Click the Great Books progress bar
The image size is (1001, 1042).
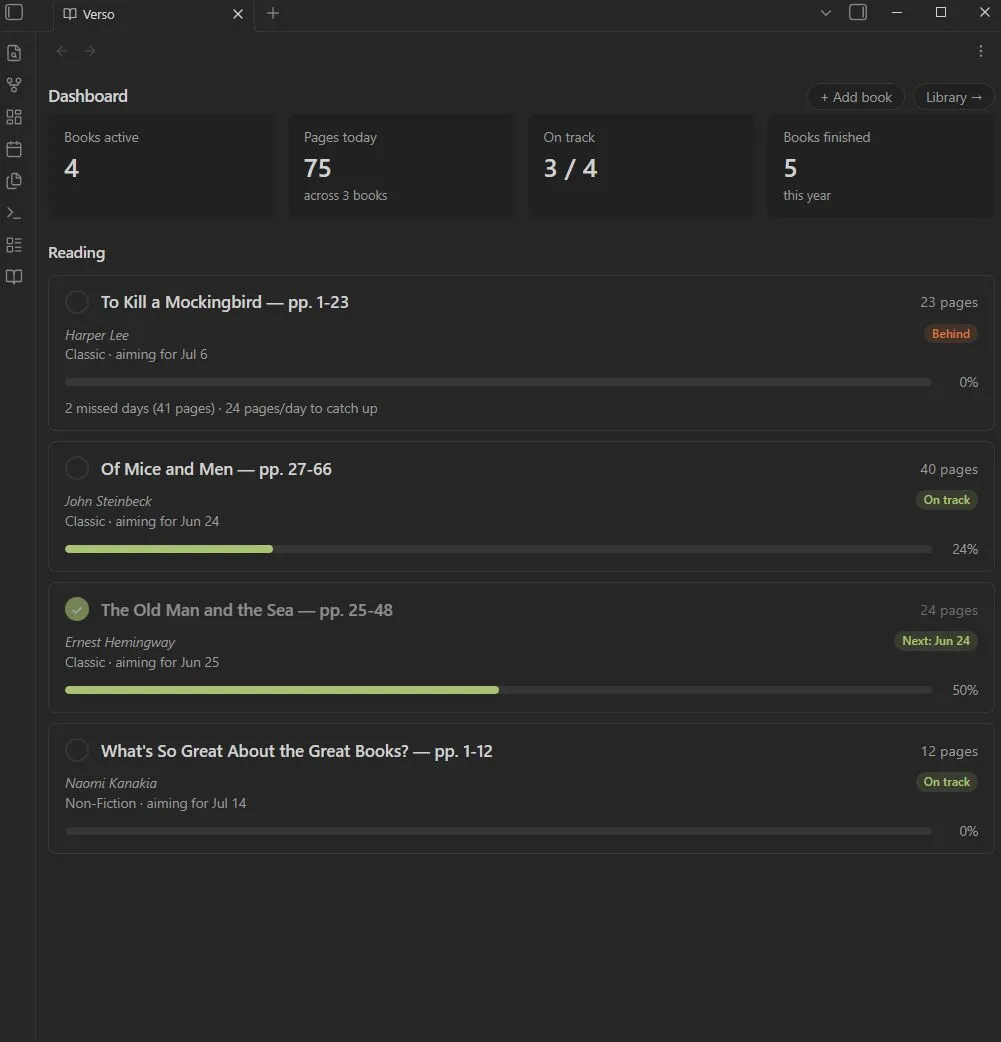(499, 831)
